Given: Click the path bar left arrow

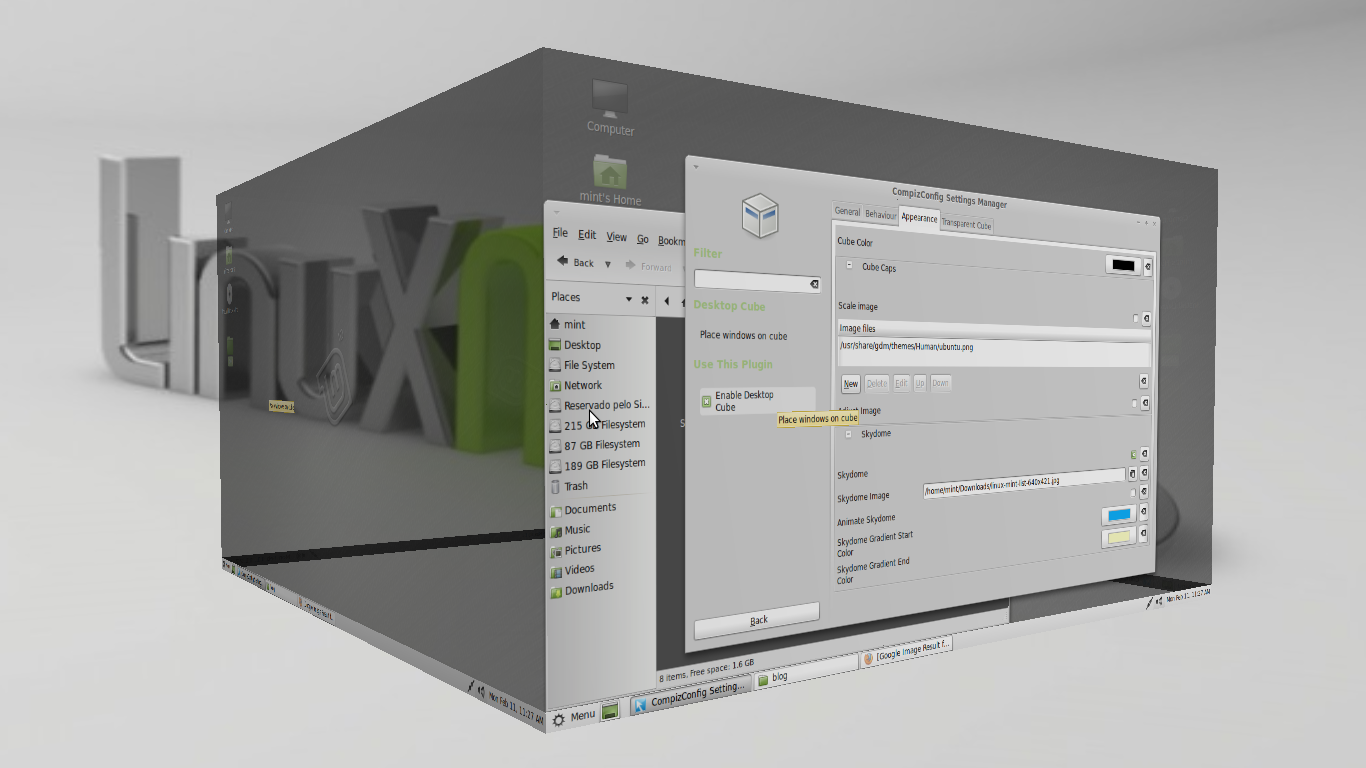Looking at the screenshot, I should point(667,301).
